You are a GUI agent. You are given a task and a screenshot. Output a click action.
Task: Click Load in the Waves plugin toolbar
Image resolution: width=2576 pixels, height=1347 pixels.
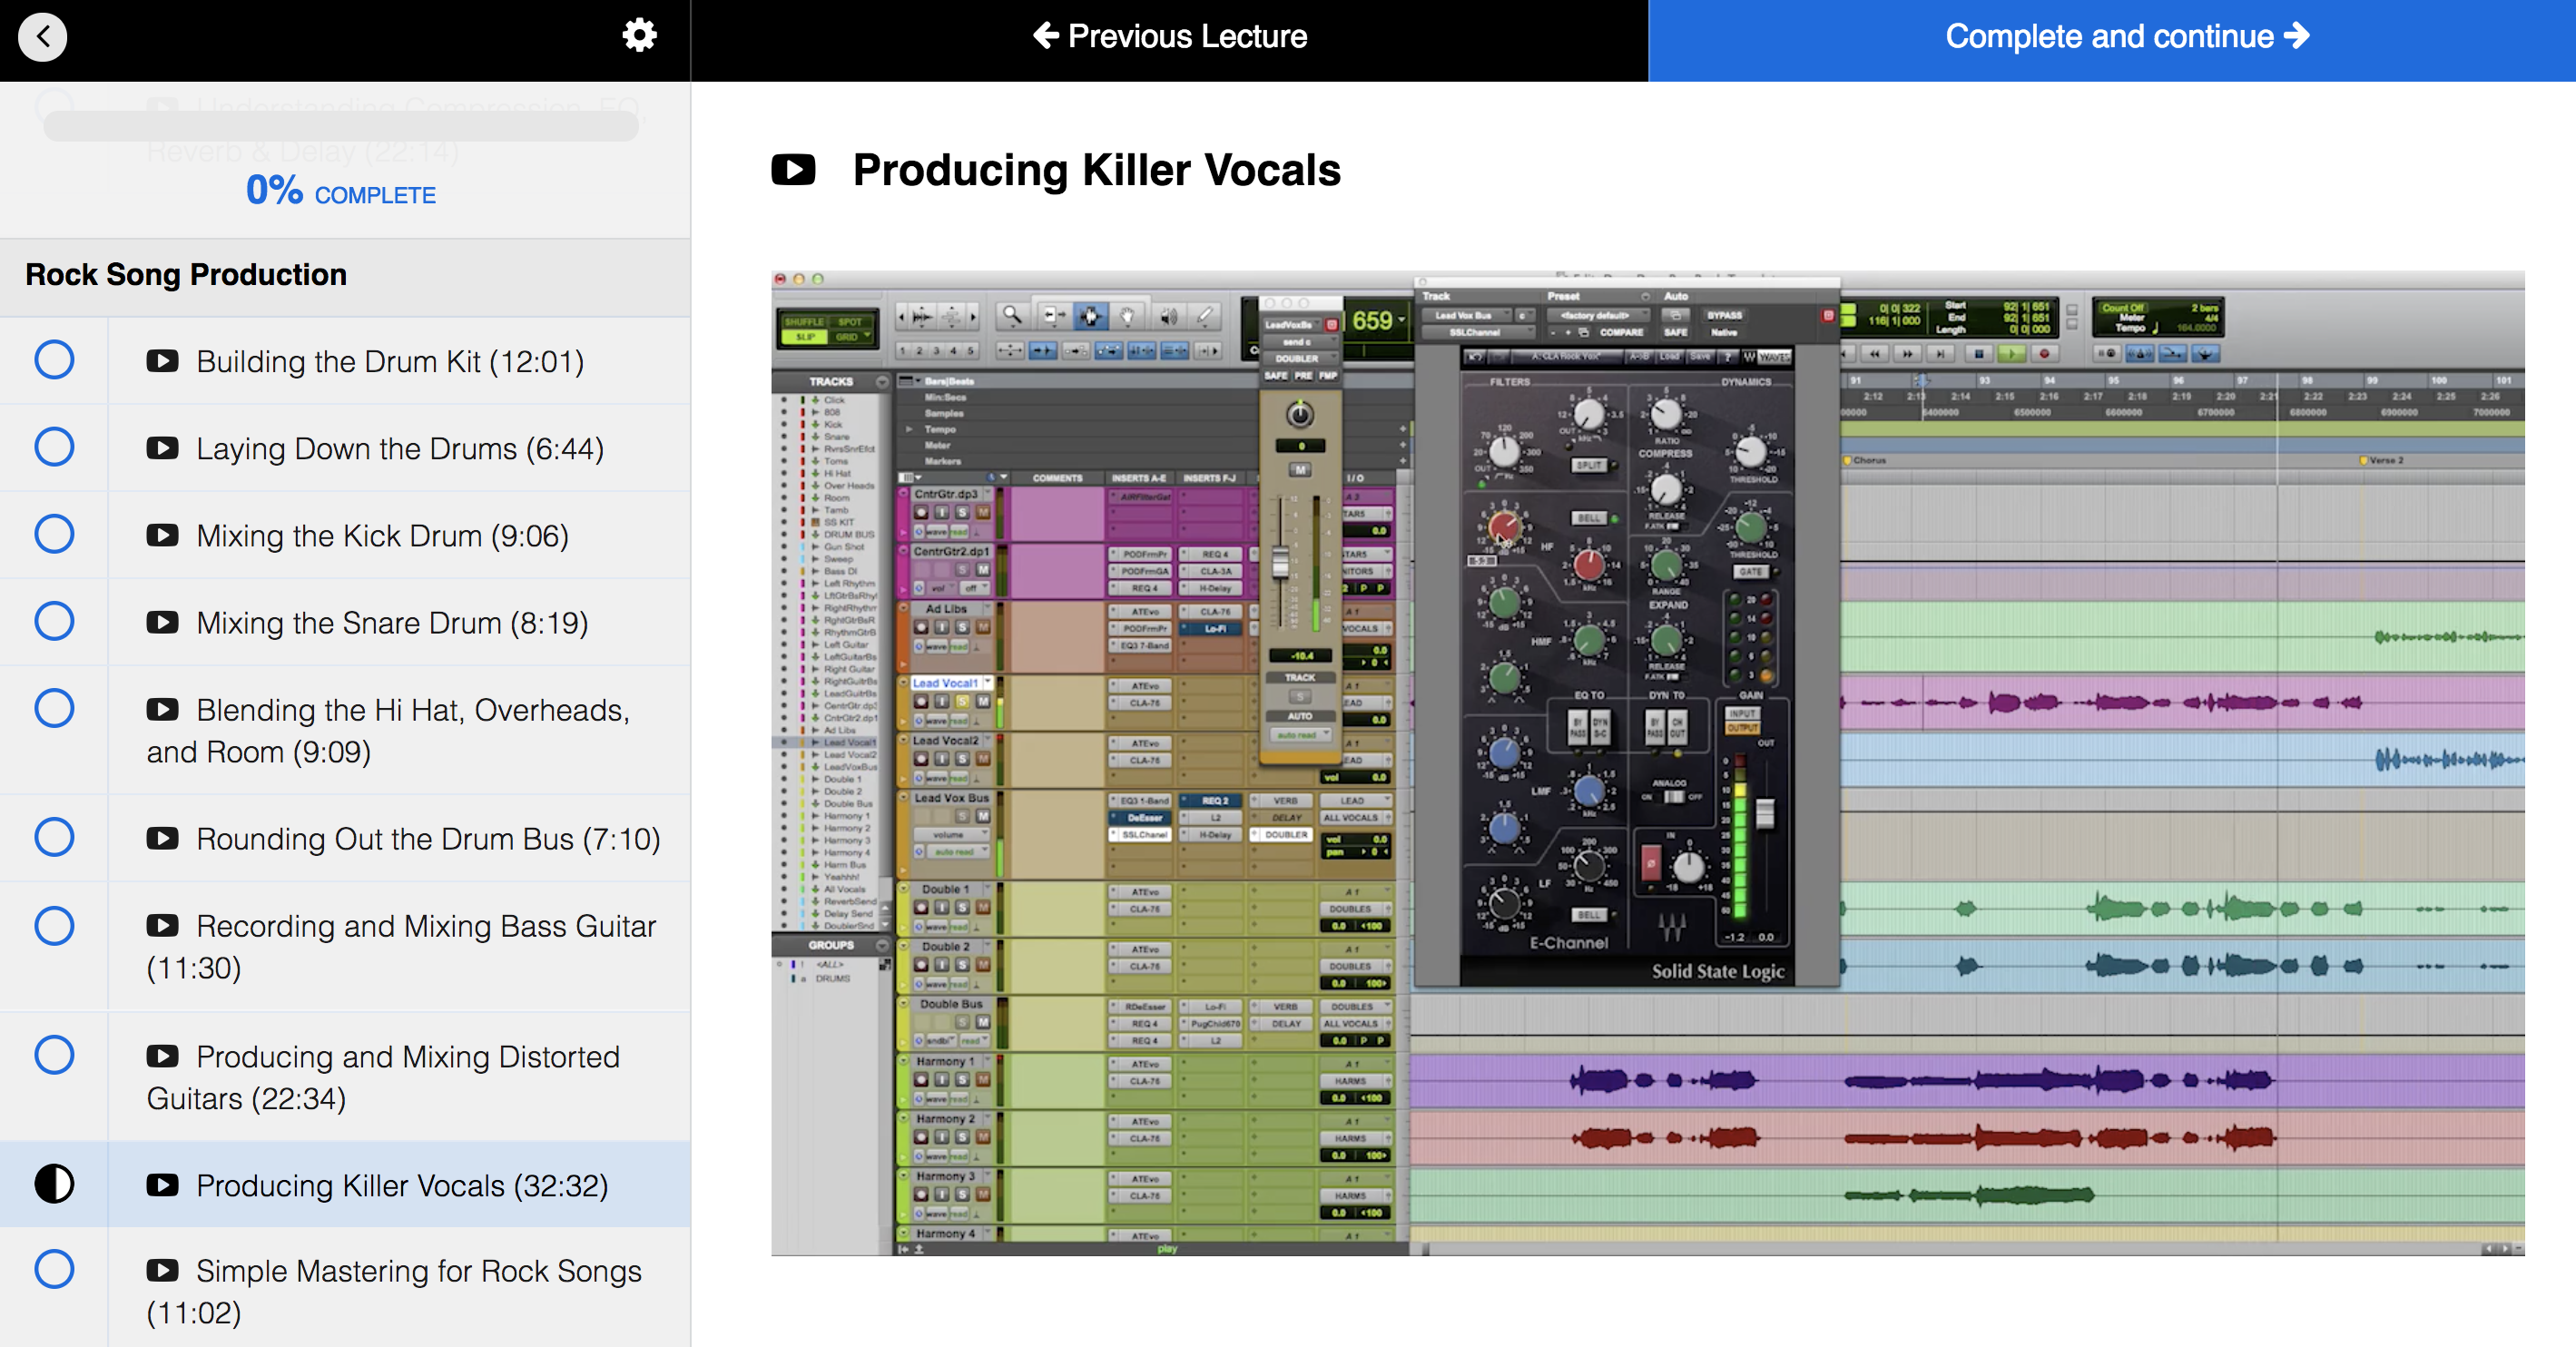point(1669,356)
